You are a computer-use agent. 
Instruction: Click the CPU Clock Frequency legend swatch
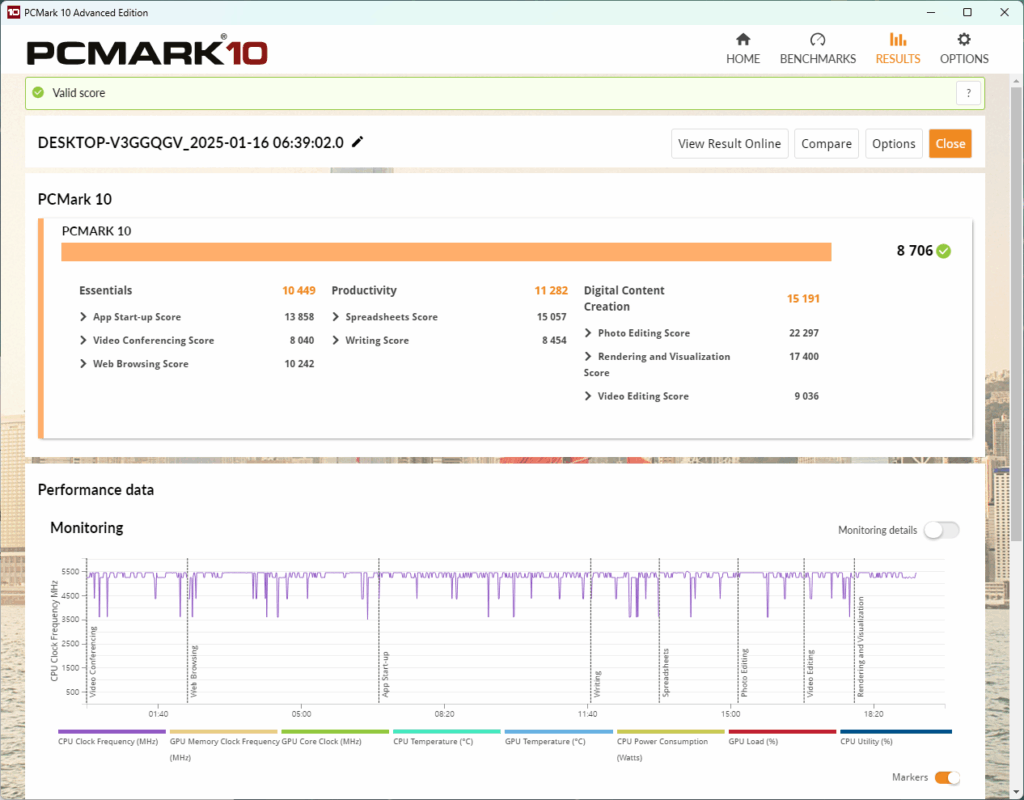(112, 731)
